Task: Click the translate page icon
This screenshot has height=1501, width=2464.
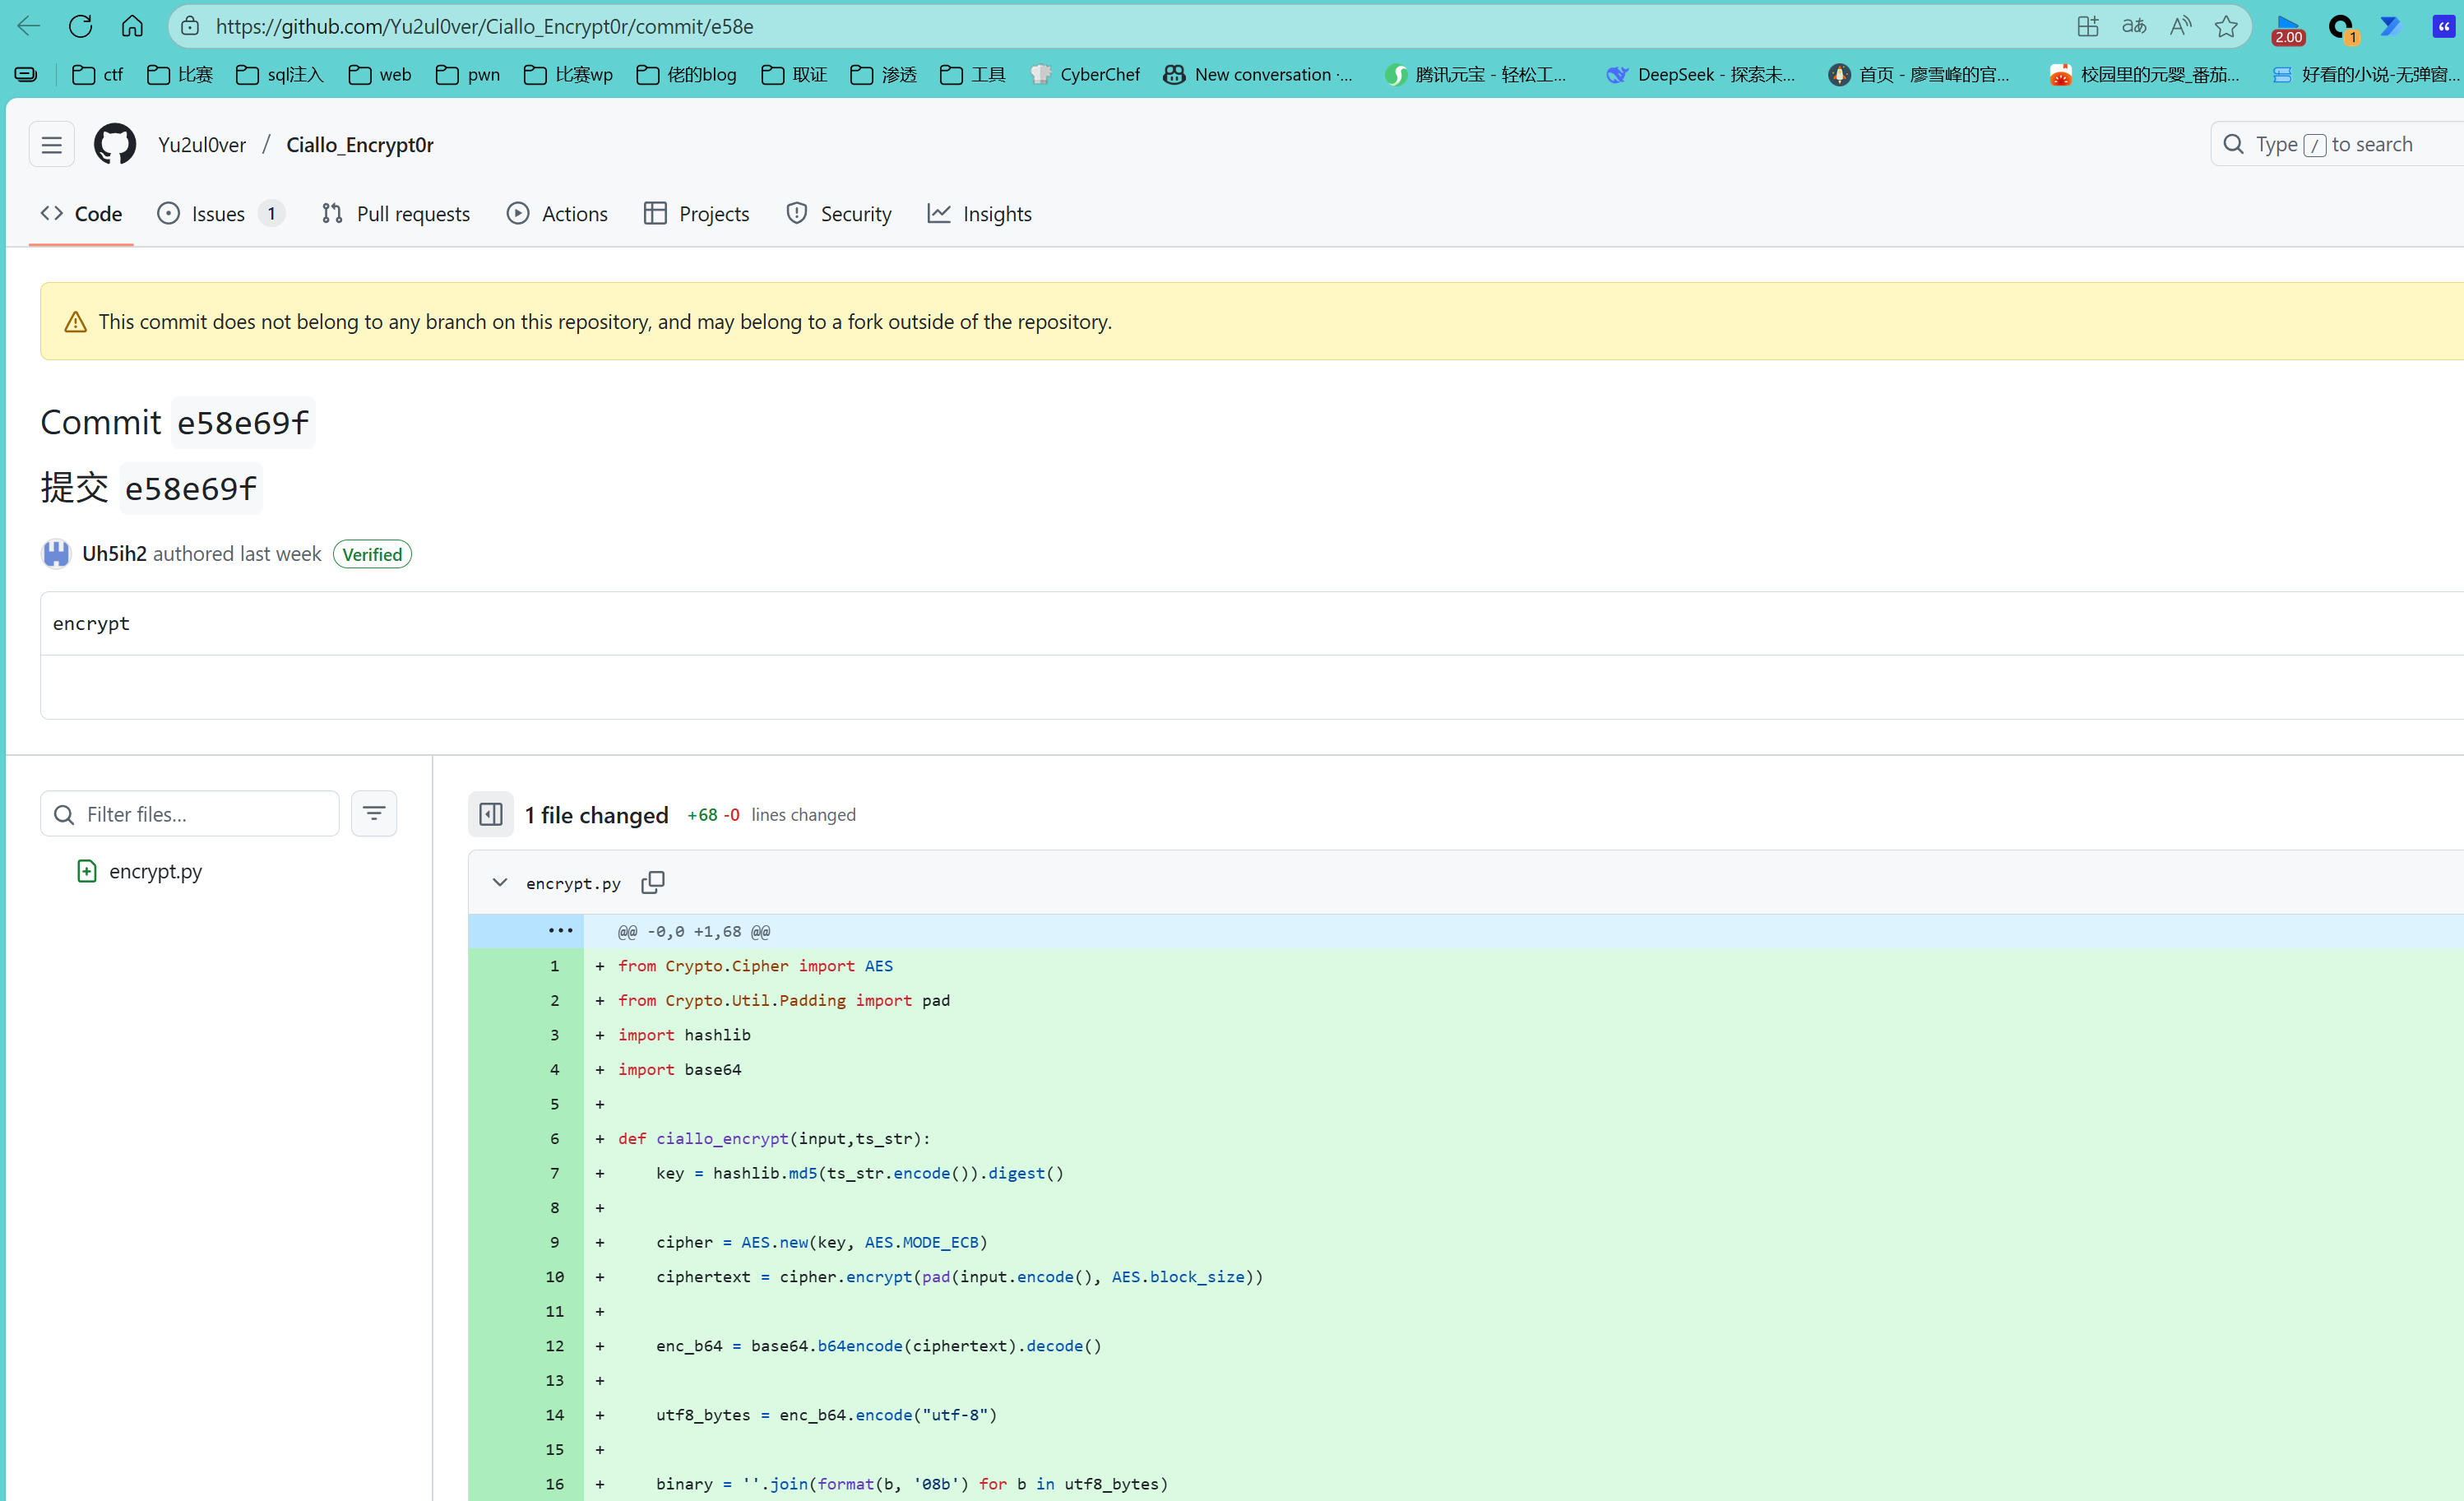Action: coord(2133,26)
